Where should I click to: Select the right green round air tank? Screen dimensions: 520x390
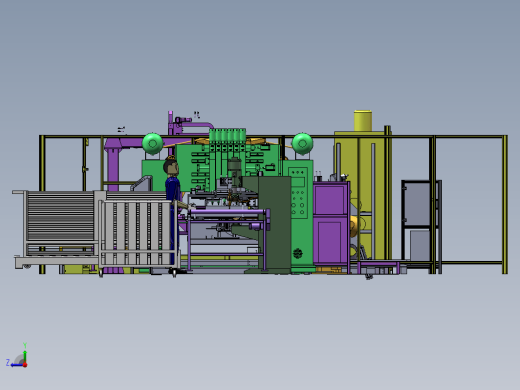tap(302, 143)
